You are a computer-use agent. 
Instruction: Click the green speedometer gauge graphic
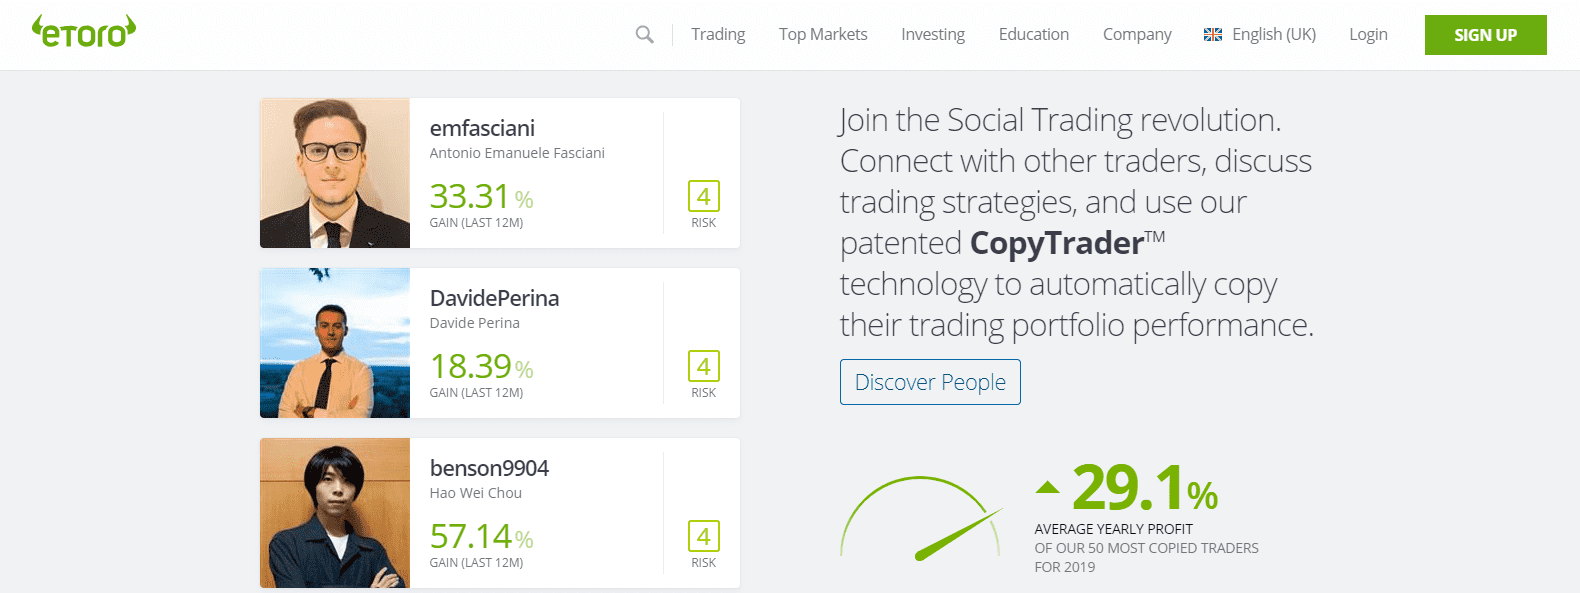click(922, 520)
